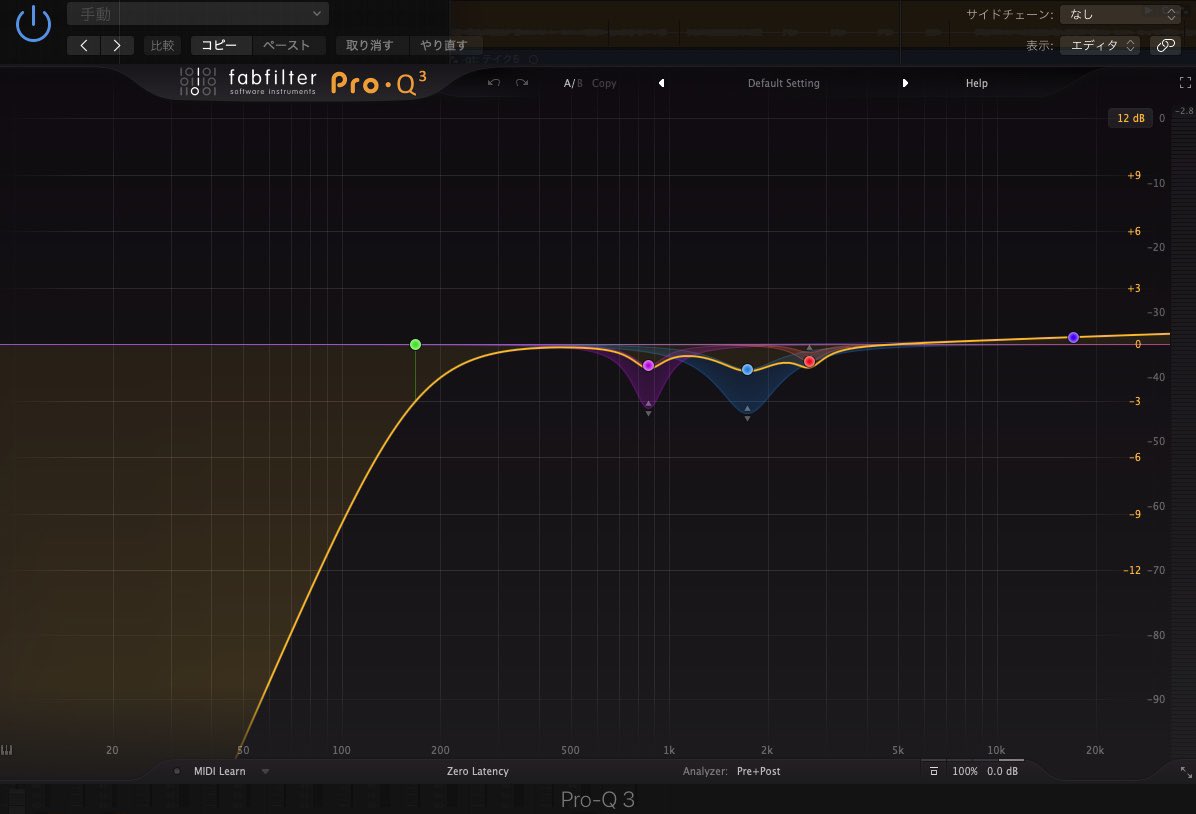Enable MIDI Learn
1196x814 pixels.
point(219,771)
